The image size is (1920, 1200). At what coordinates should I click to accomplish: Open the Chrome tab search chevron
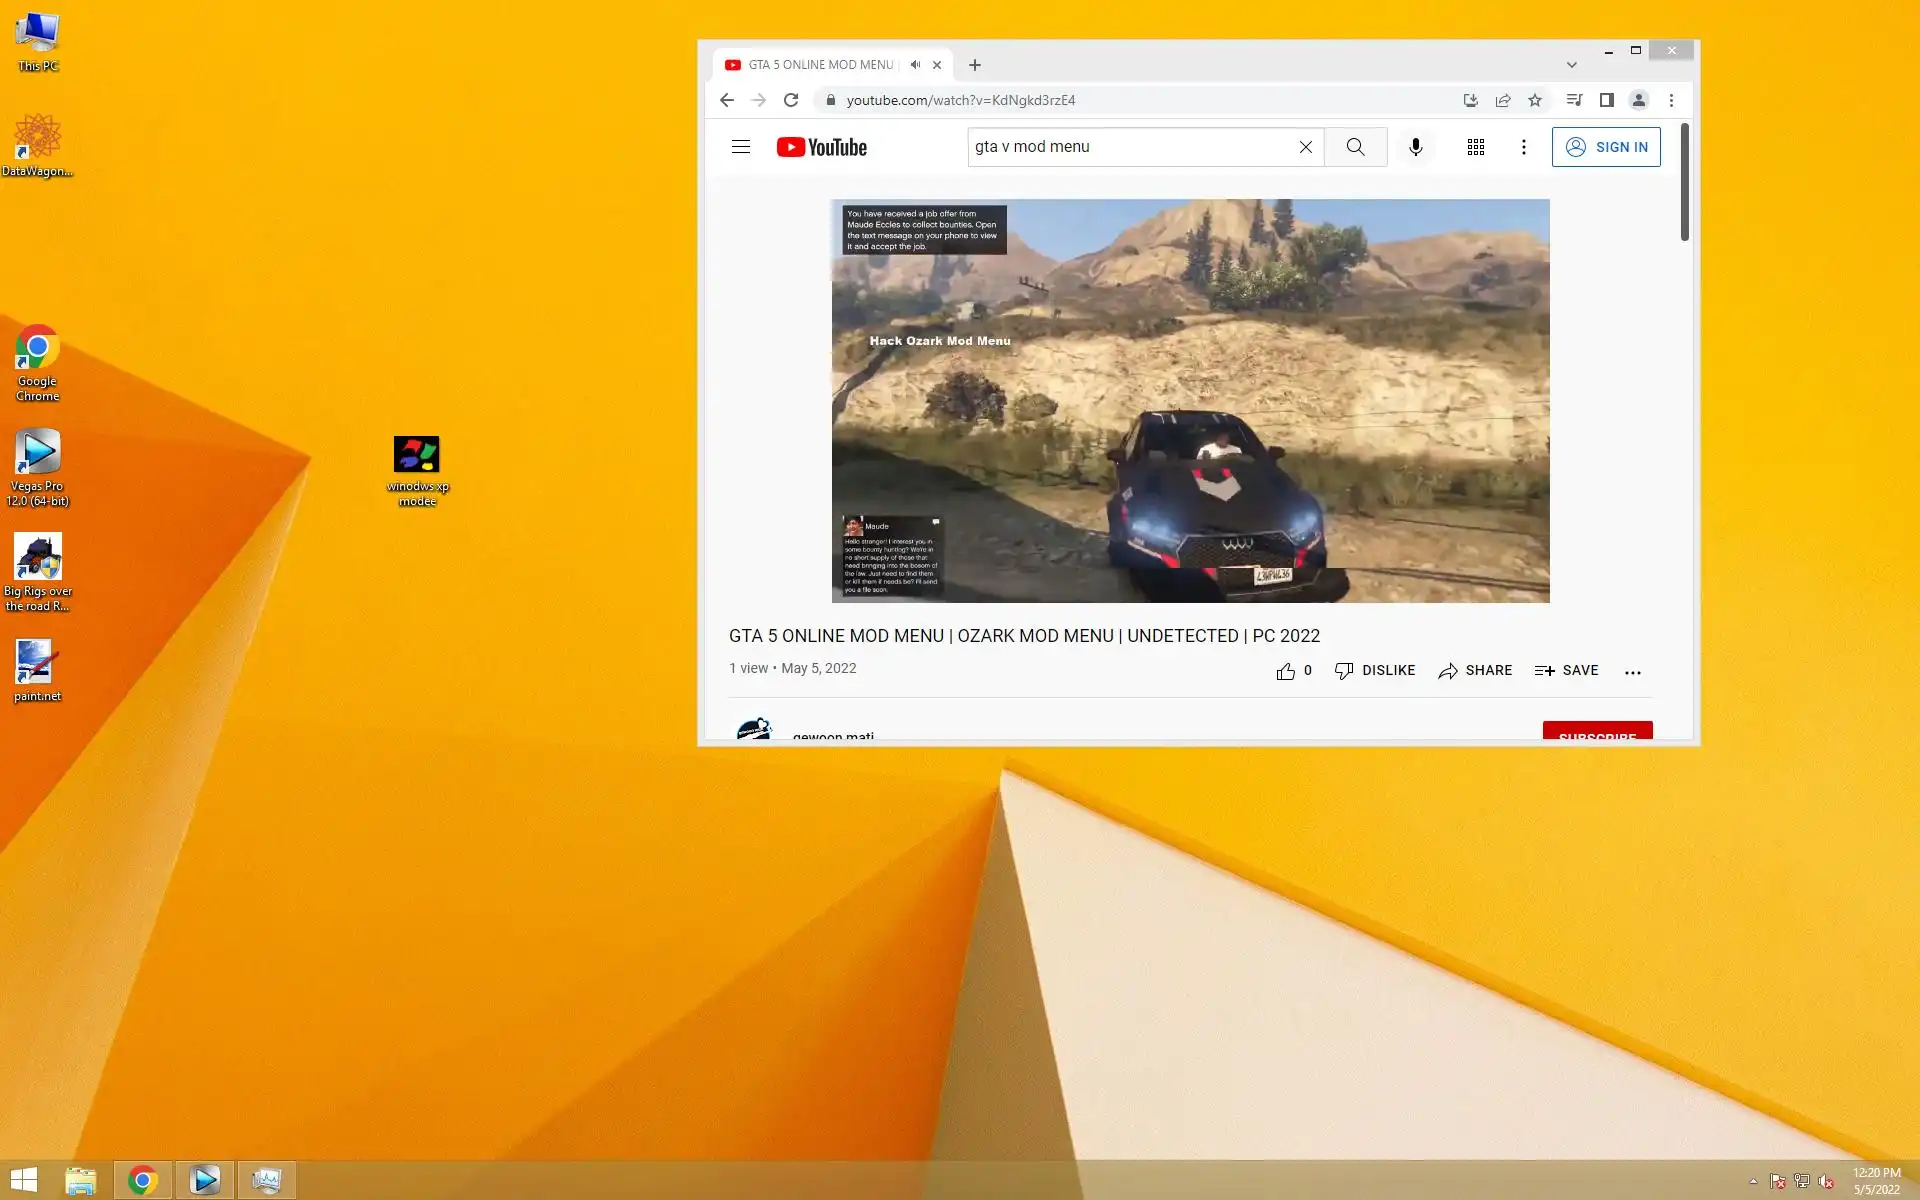tap(1571, 65)
